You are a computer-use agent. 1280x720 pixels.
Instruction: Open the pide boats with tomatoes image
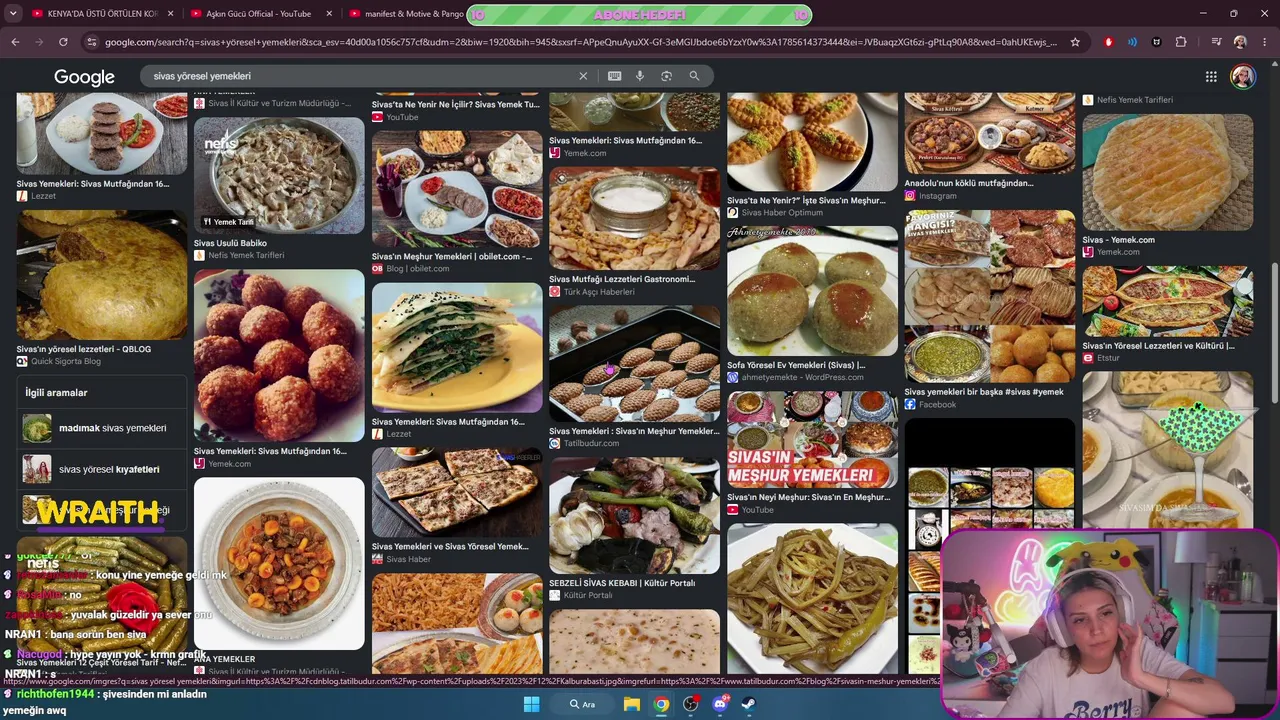click(1167, 301)
